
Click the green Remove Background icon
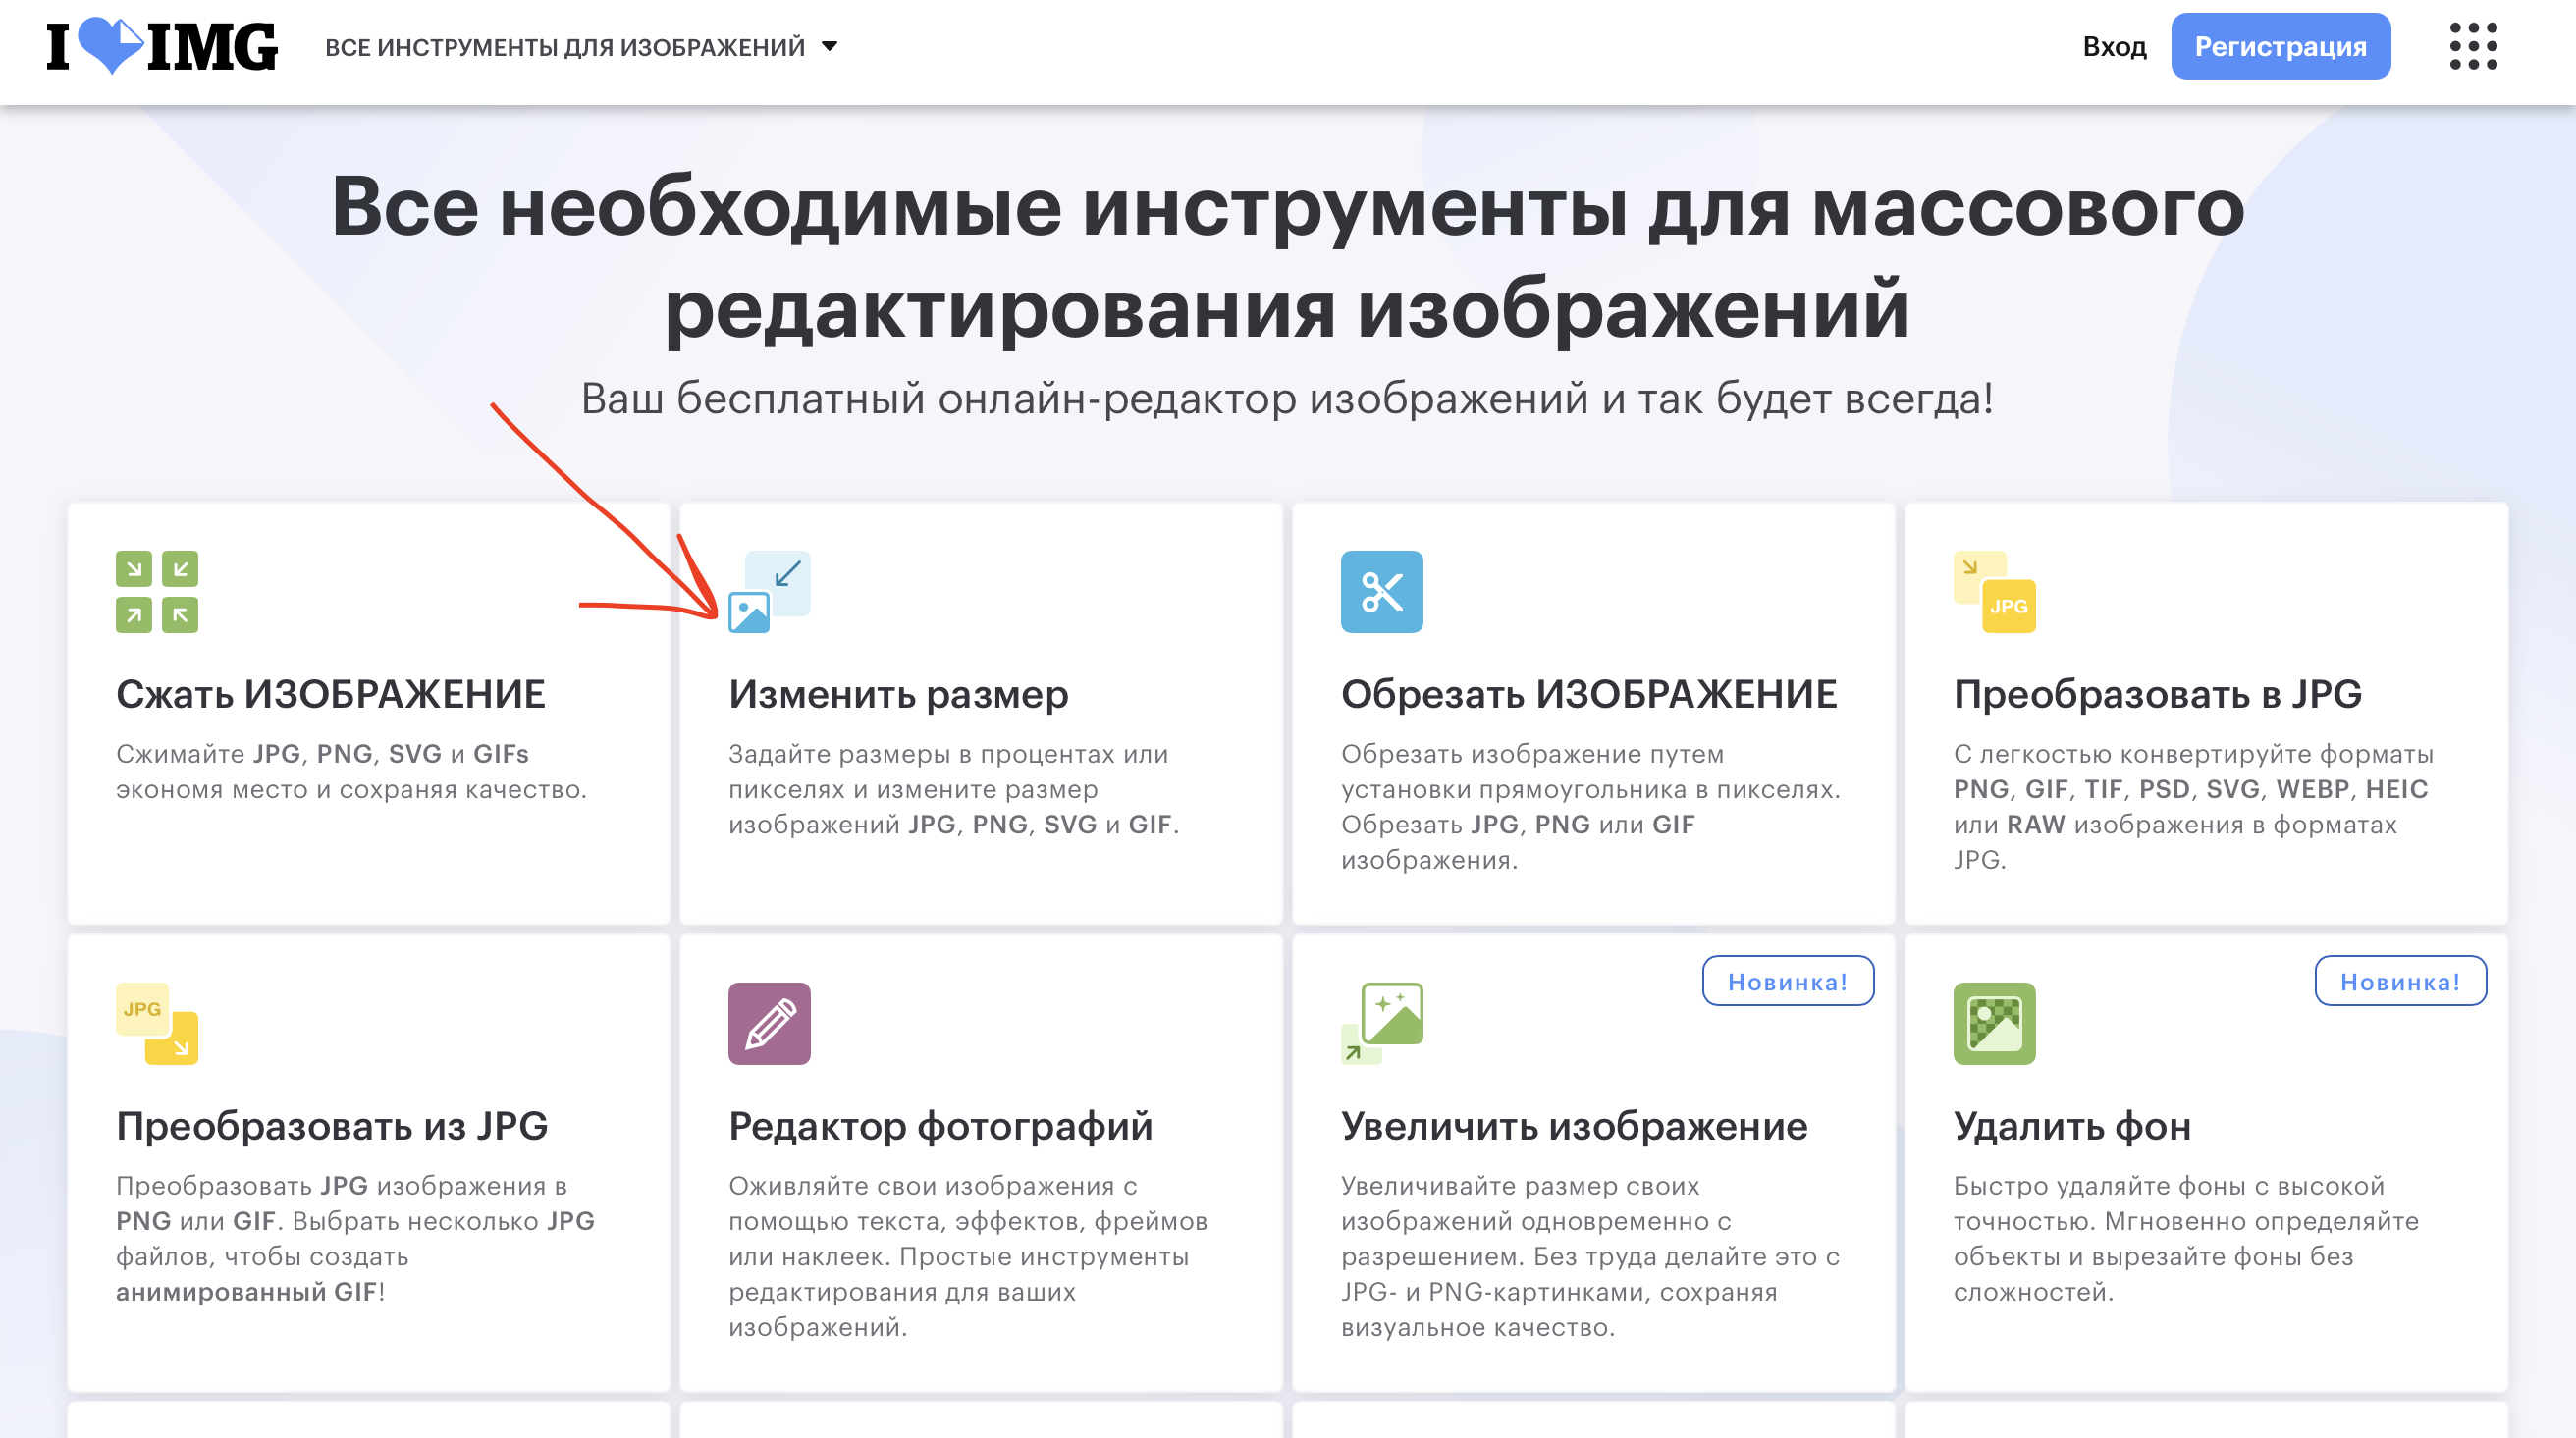coord(1994,1024)
